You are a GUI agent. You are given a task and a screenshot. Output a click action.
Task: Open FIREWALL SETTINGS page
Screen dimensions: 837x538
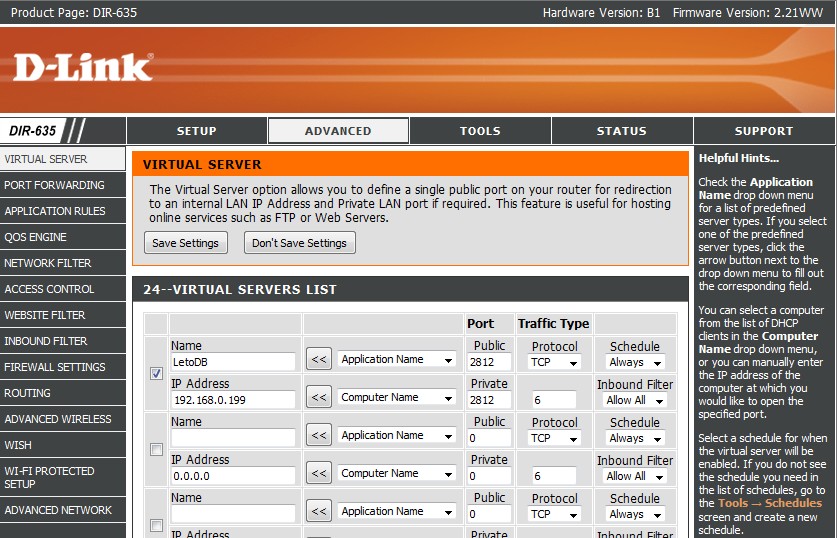point(62,367)
